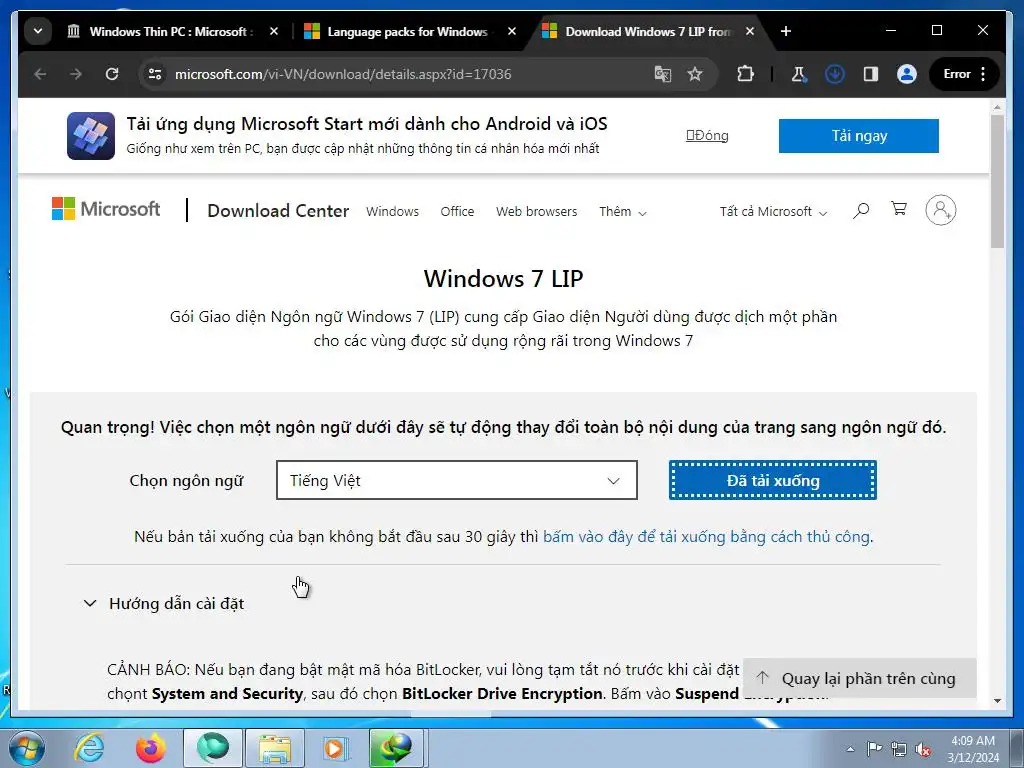The width and height of the screenshot is (1024, 768).
Task: Show hidden system tray icons
Action: 850,749
